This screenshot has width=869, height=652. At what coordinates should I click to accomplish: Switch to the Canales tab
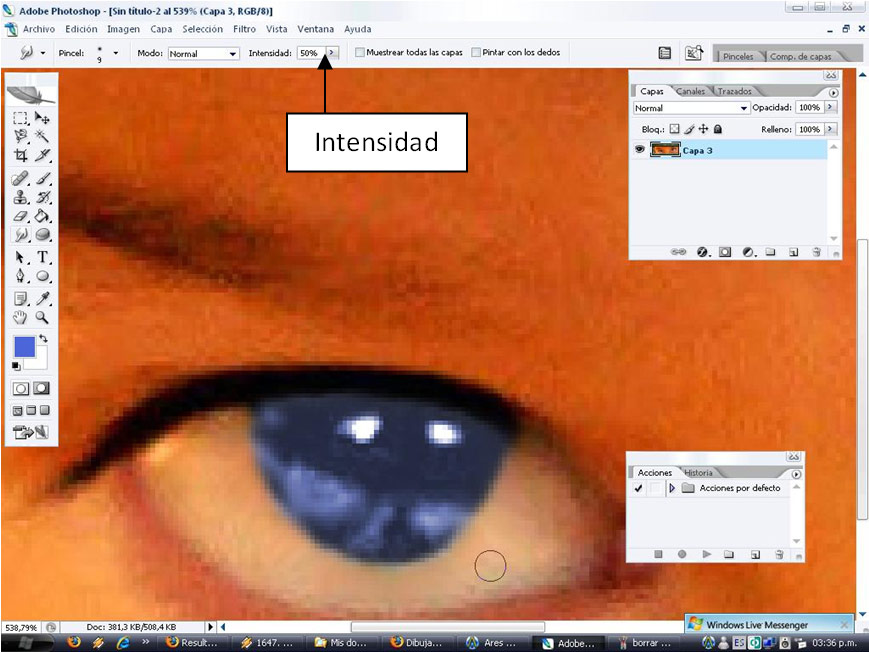pos(688,91)
